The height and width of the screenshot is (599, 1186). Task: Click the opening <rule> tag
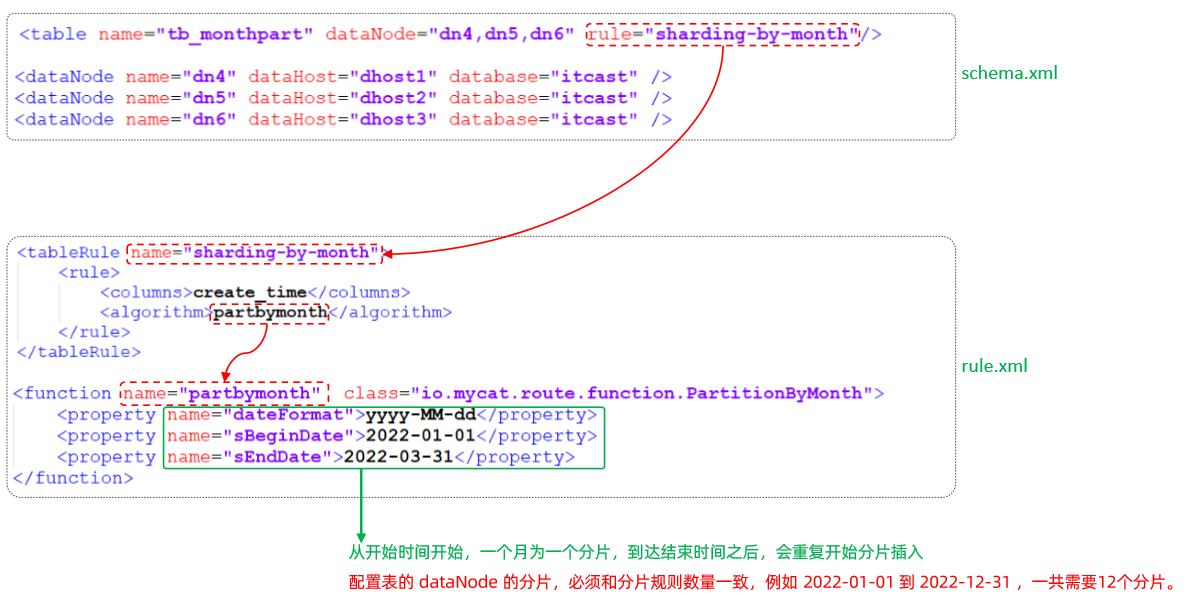(89, 272)
